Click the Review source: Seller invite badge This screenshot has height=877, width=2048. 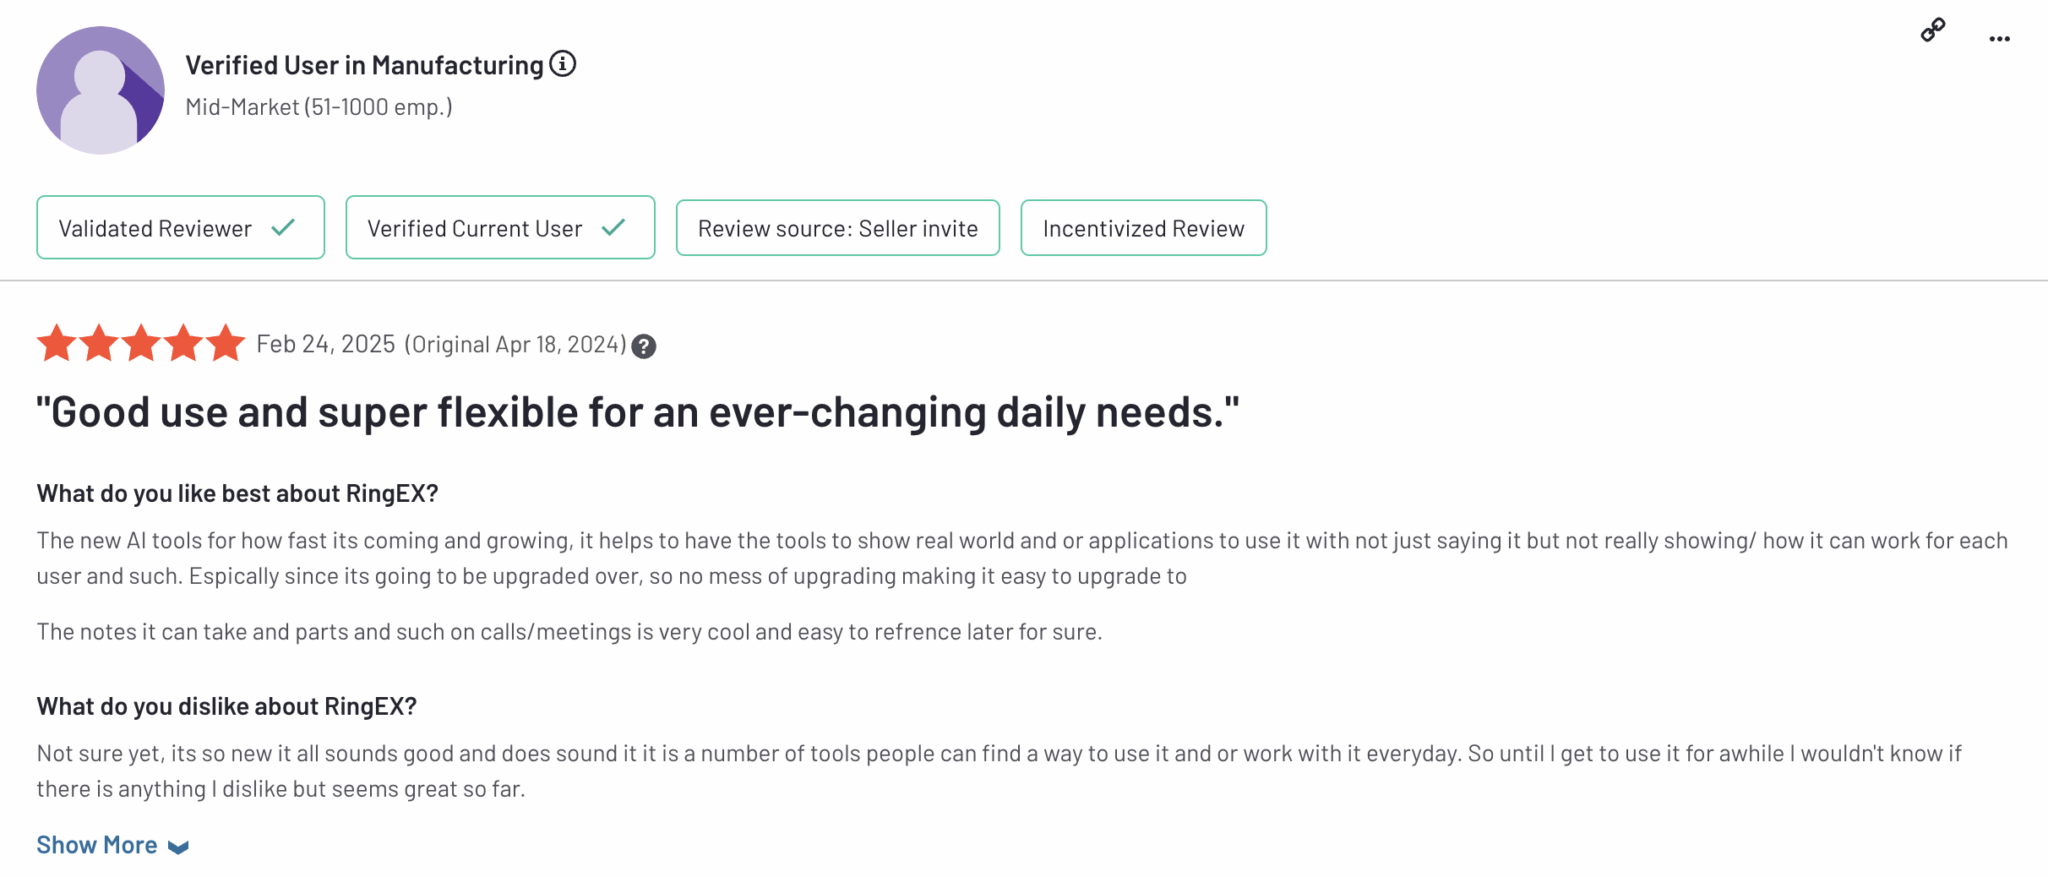coord(837,228)
